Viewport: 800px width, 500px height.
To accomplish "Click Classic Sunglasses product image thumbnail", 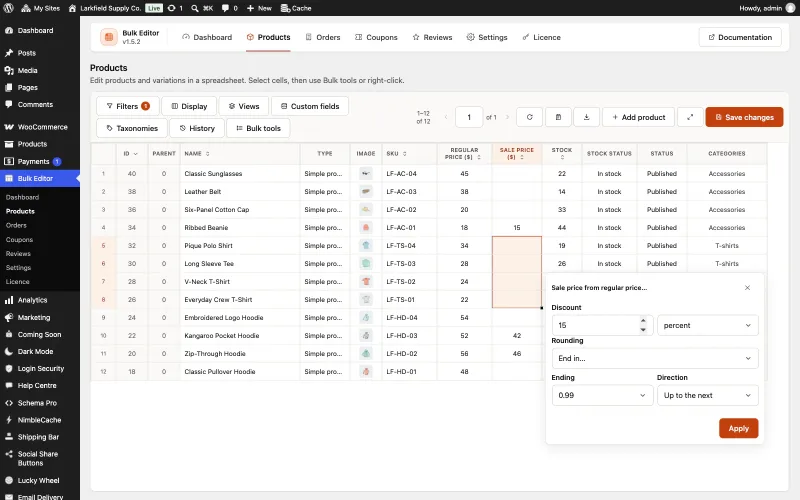I will pyautogui.click(x=366, y=174).
